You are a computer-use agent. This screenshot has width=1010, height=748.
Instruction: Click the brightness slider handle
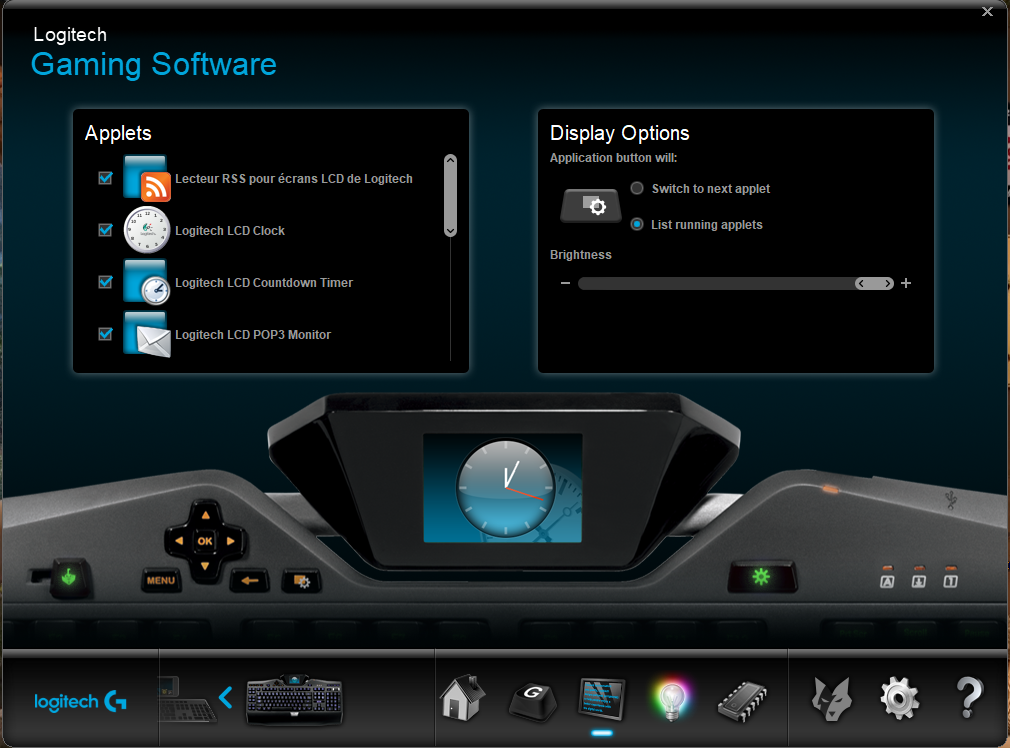click(874, 283)
